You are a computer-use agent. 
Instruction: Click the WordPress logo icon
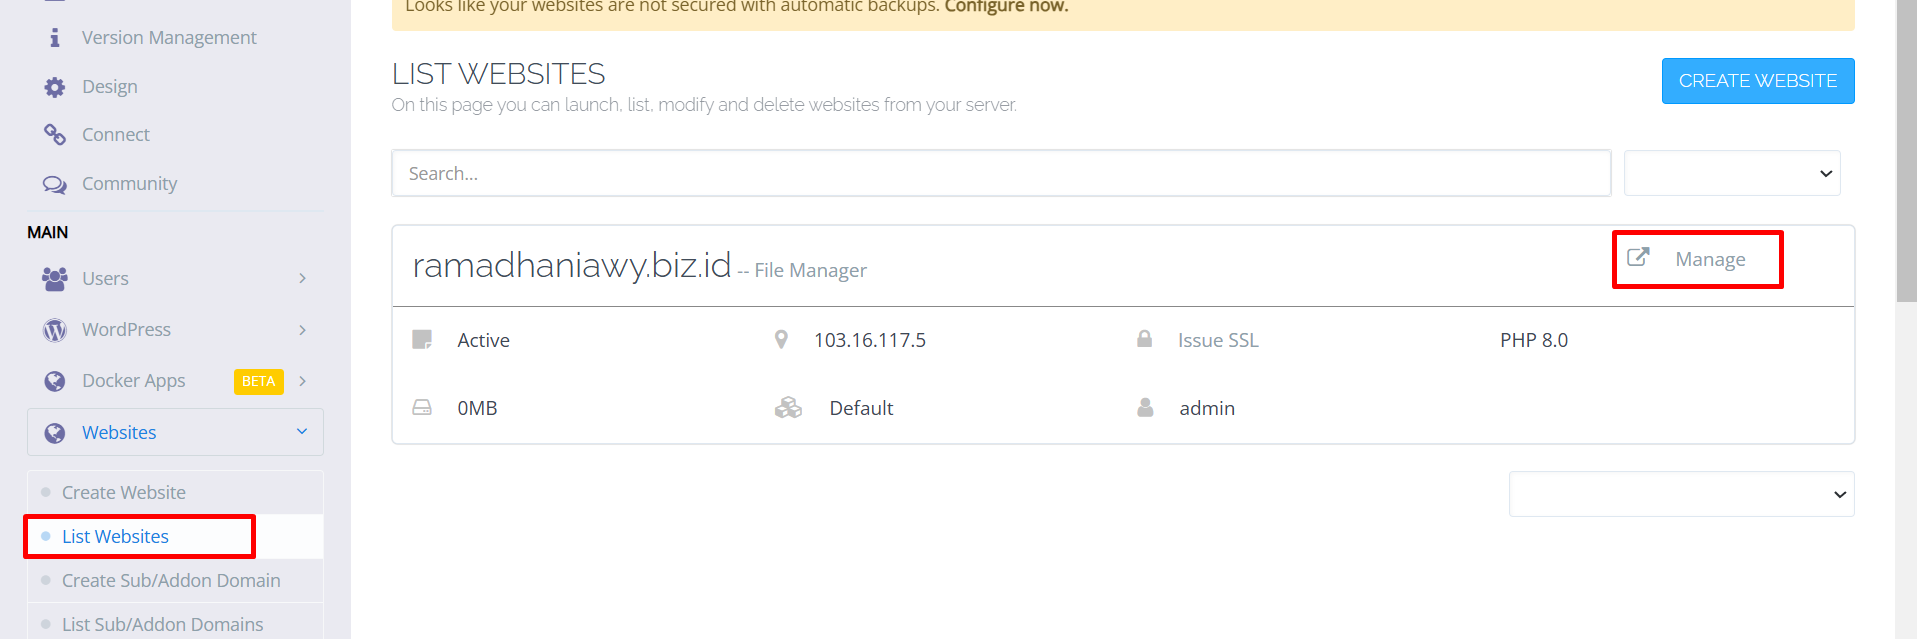[x=55, y=330]
